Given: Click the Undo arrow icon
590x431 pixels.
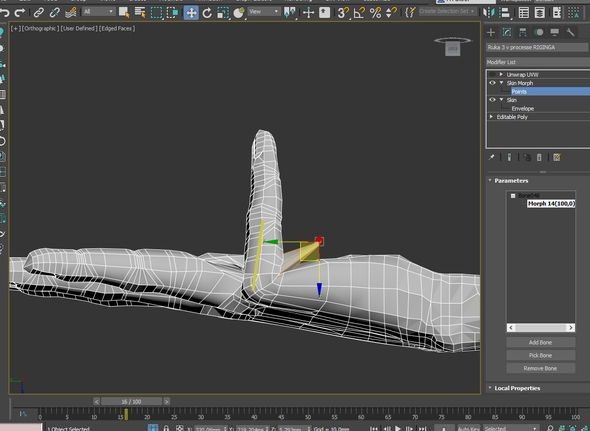Looking at the screenshot, I should point(5,12).
